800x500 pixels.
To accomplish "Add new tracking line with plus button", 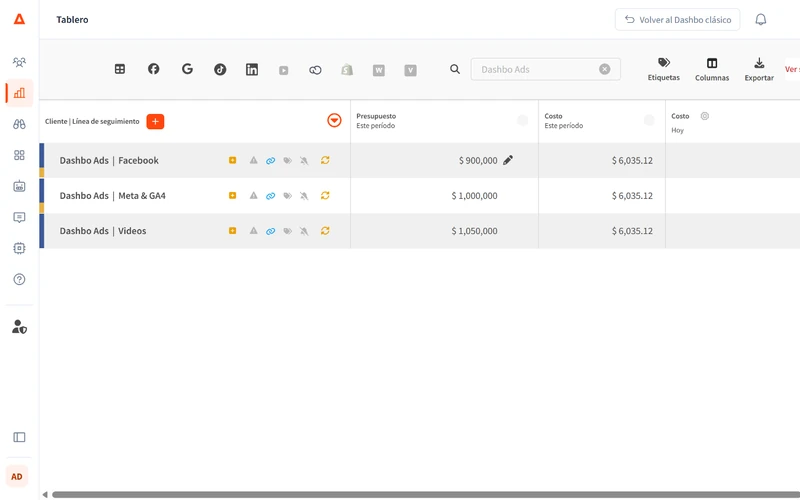I will (156, 121).
